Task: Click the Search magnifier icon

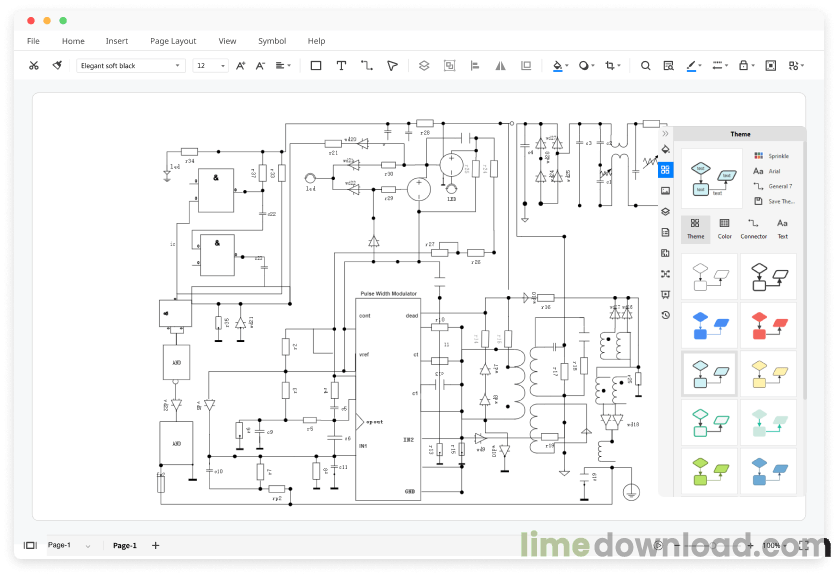Action: 646,66
